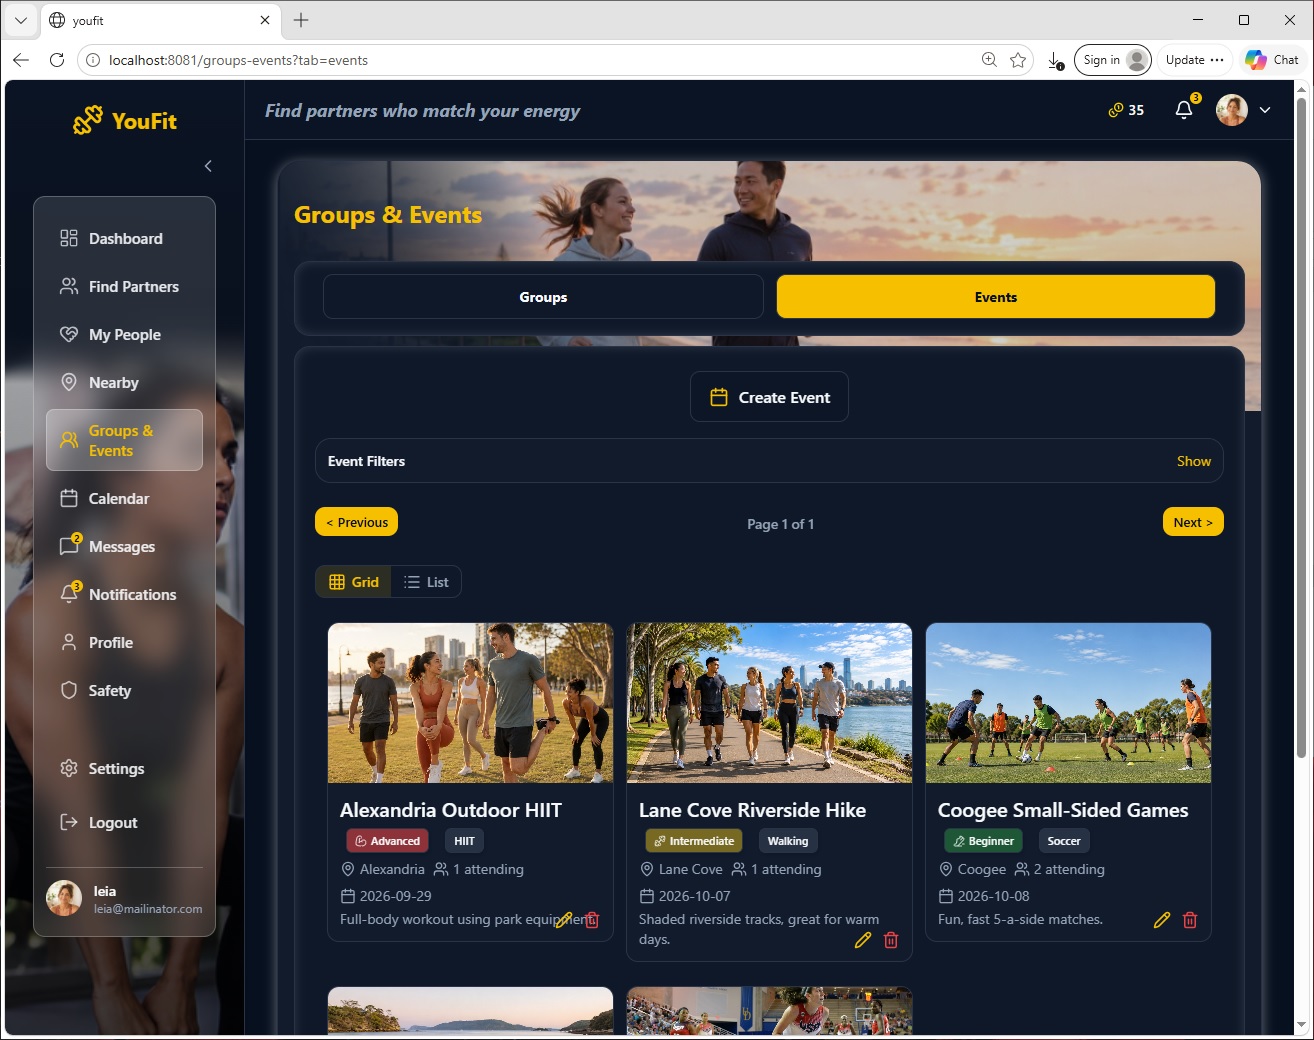The height and width of the screenshot is (1040, 1314).
Task: Open the Lane Cove Riverside Hike image
Action: 769,703
